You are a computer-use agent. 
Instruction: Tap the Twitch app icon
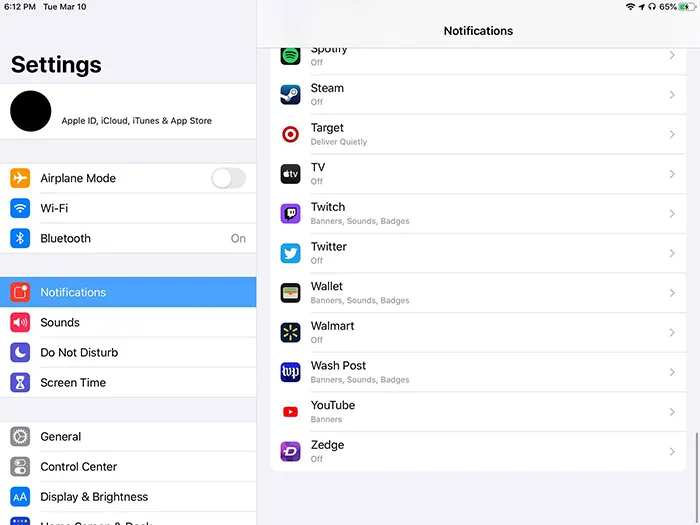290,213
